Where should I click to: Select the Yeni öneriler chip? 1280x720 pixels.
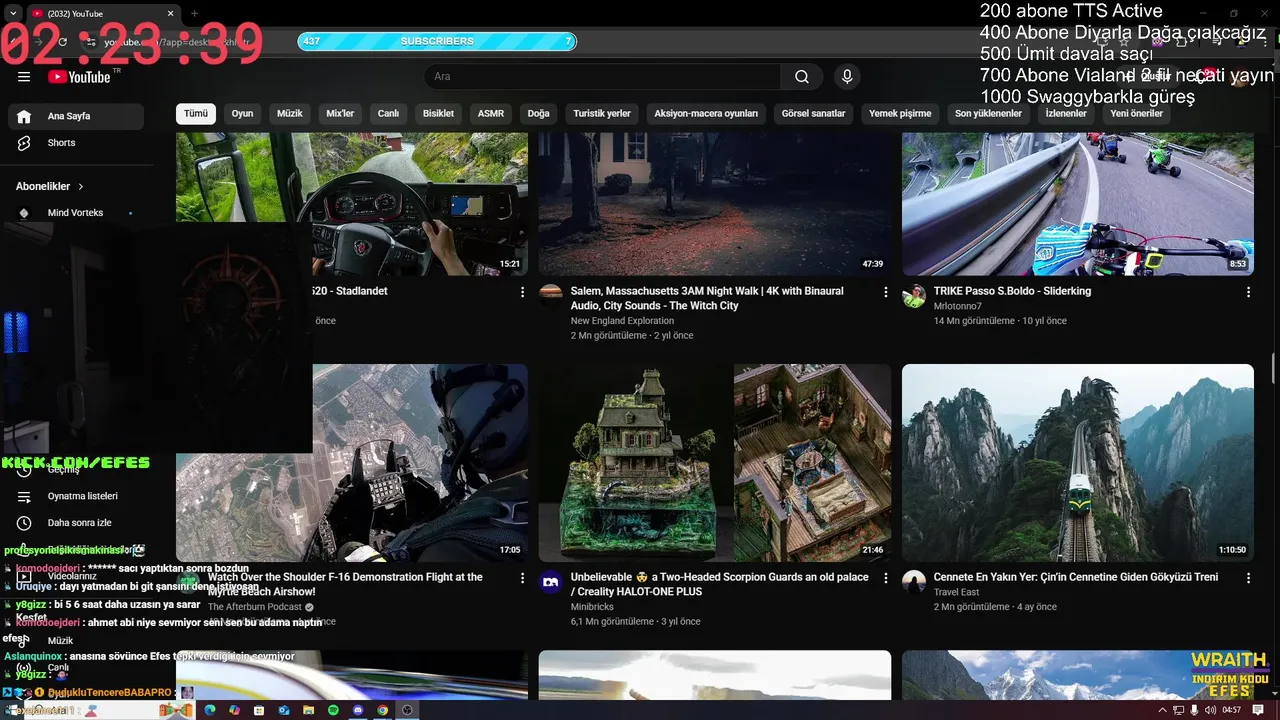point(1136,114)
